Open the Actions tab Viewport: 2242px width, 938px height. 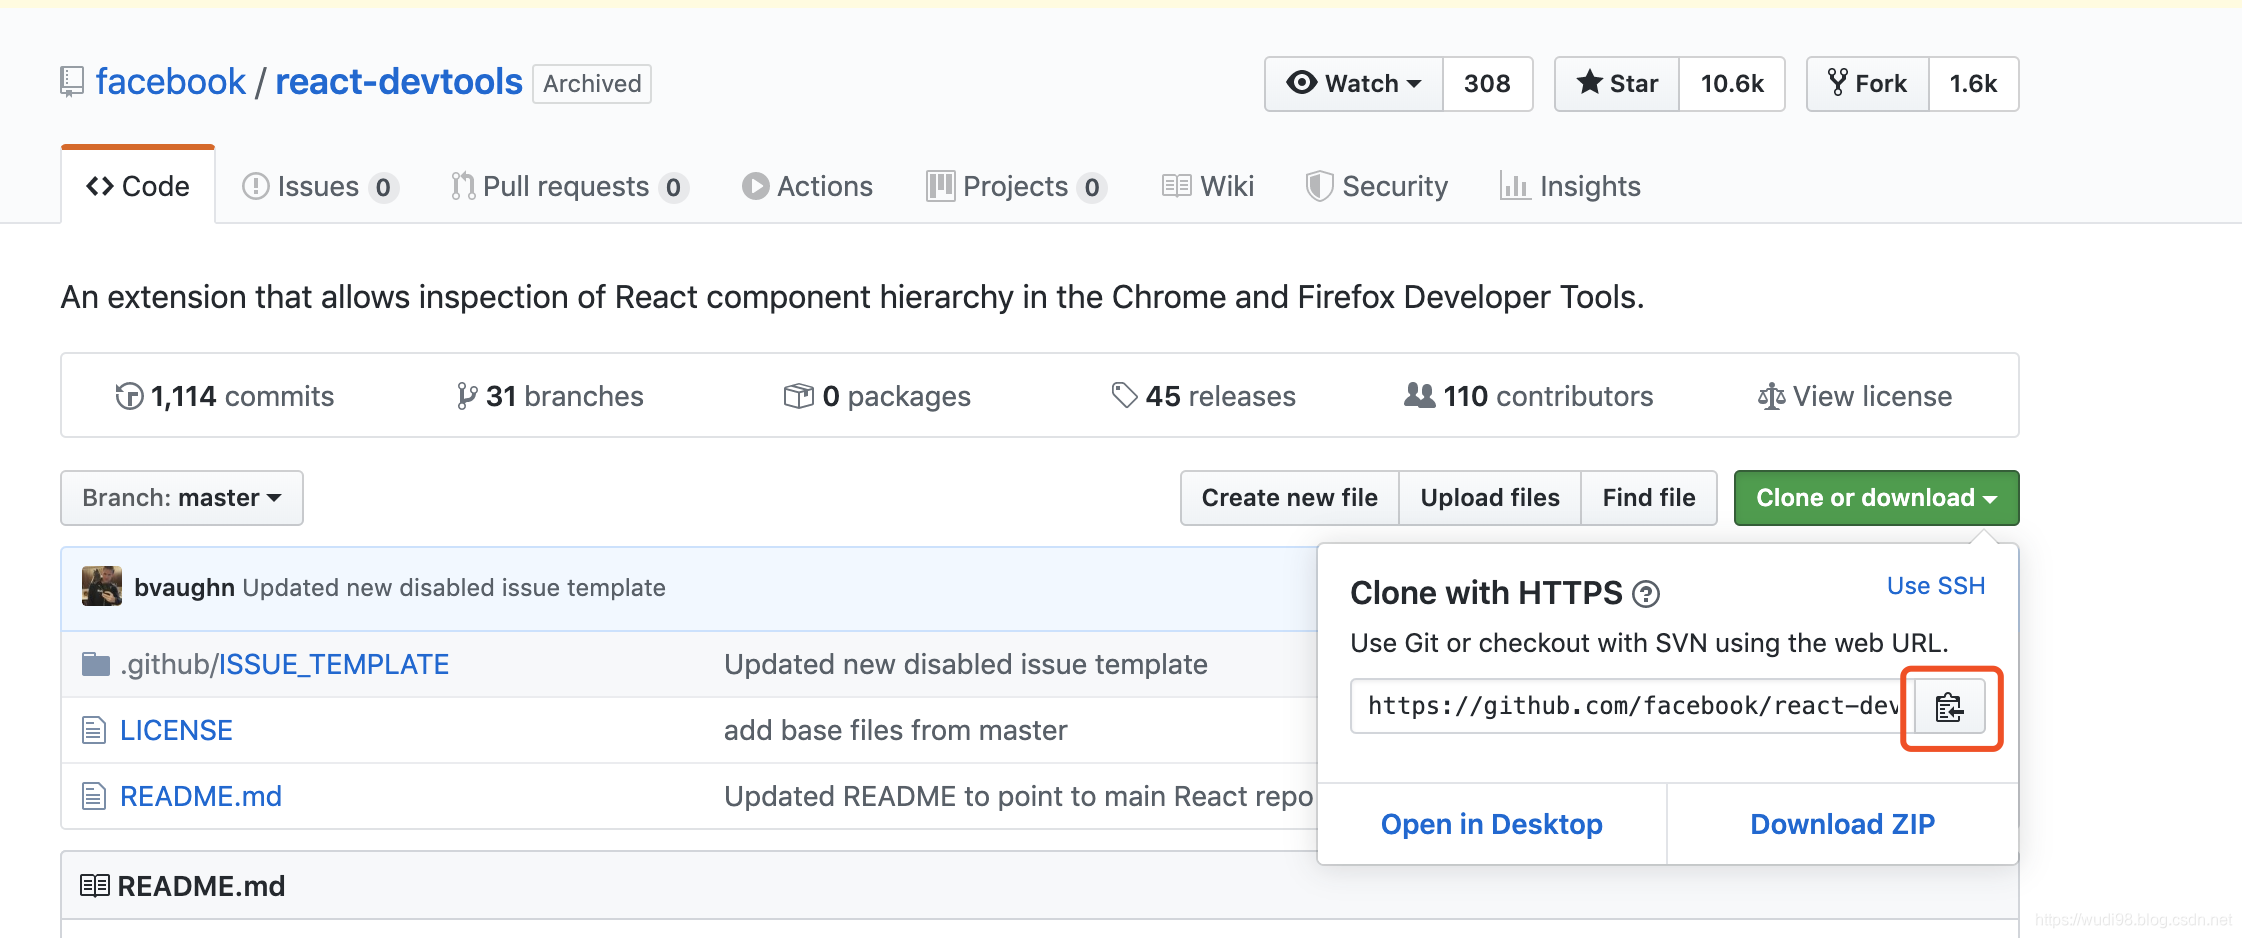pos(808,186)
